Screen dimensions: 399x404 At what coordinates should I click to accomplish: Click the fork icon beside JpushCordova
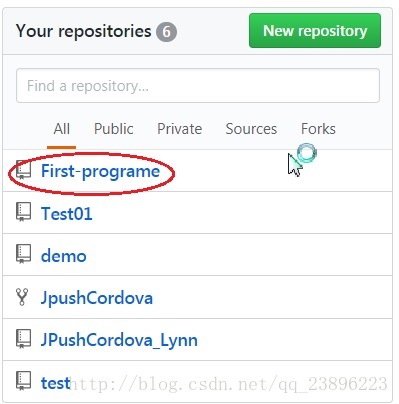click(x=22, y=297)
